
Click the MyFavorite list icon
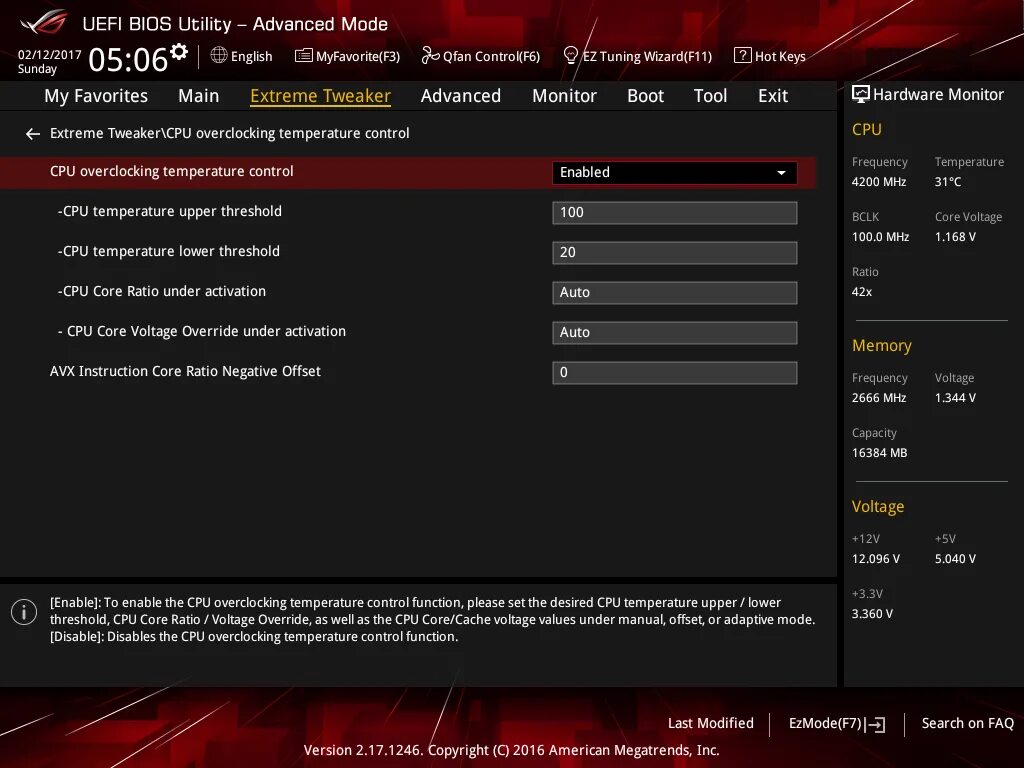click(x=303, y=56)
